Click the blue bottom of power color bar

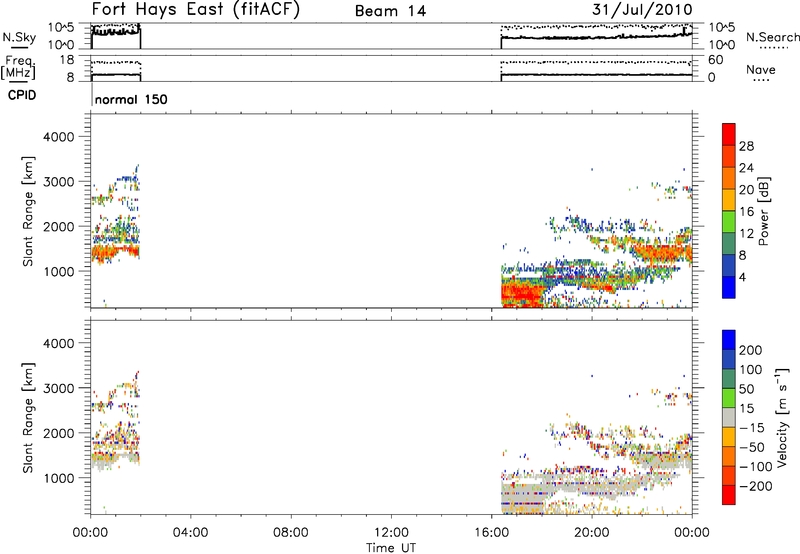click(729, 287)
